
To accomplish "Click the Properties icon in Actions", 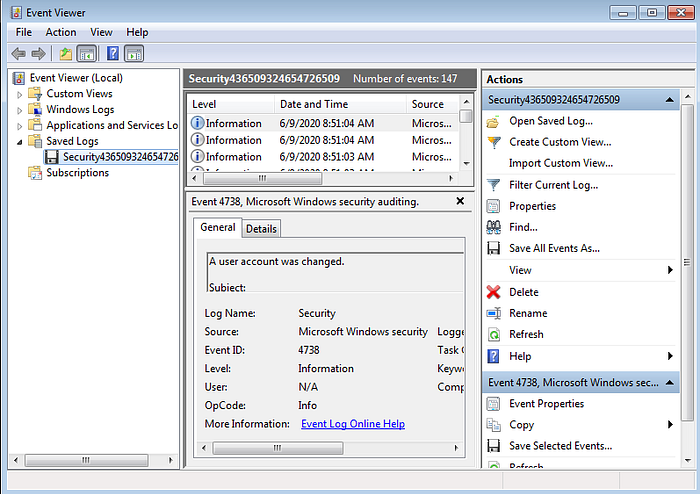I will [x=493, y=206].
